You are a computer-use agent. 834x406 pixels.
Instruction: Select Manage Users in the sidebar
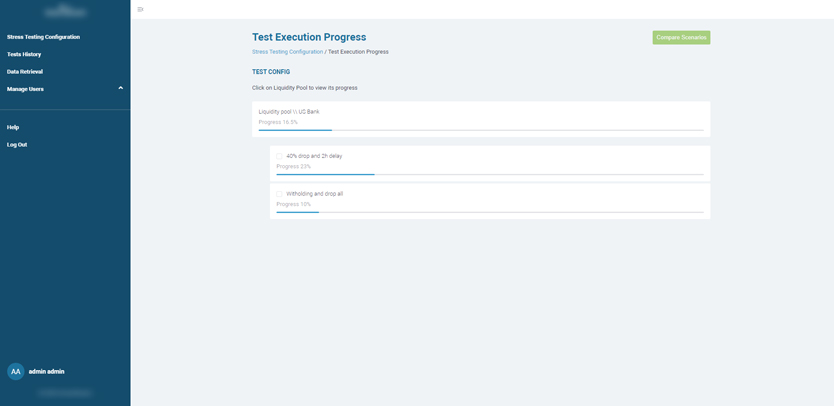25,89
